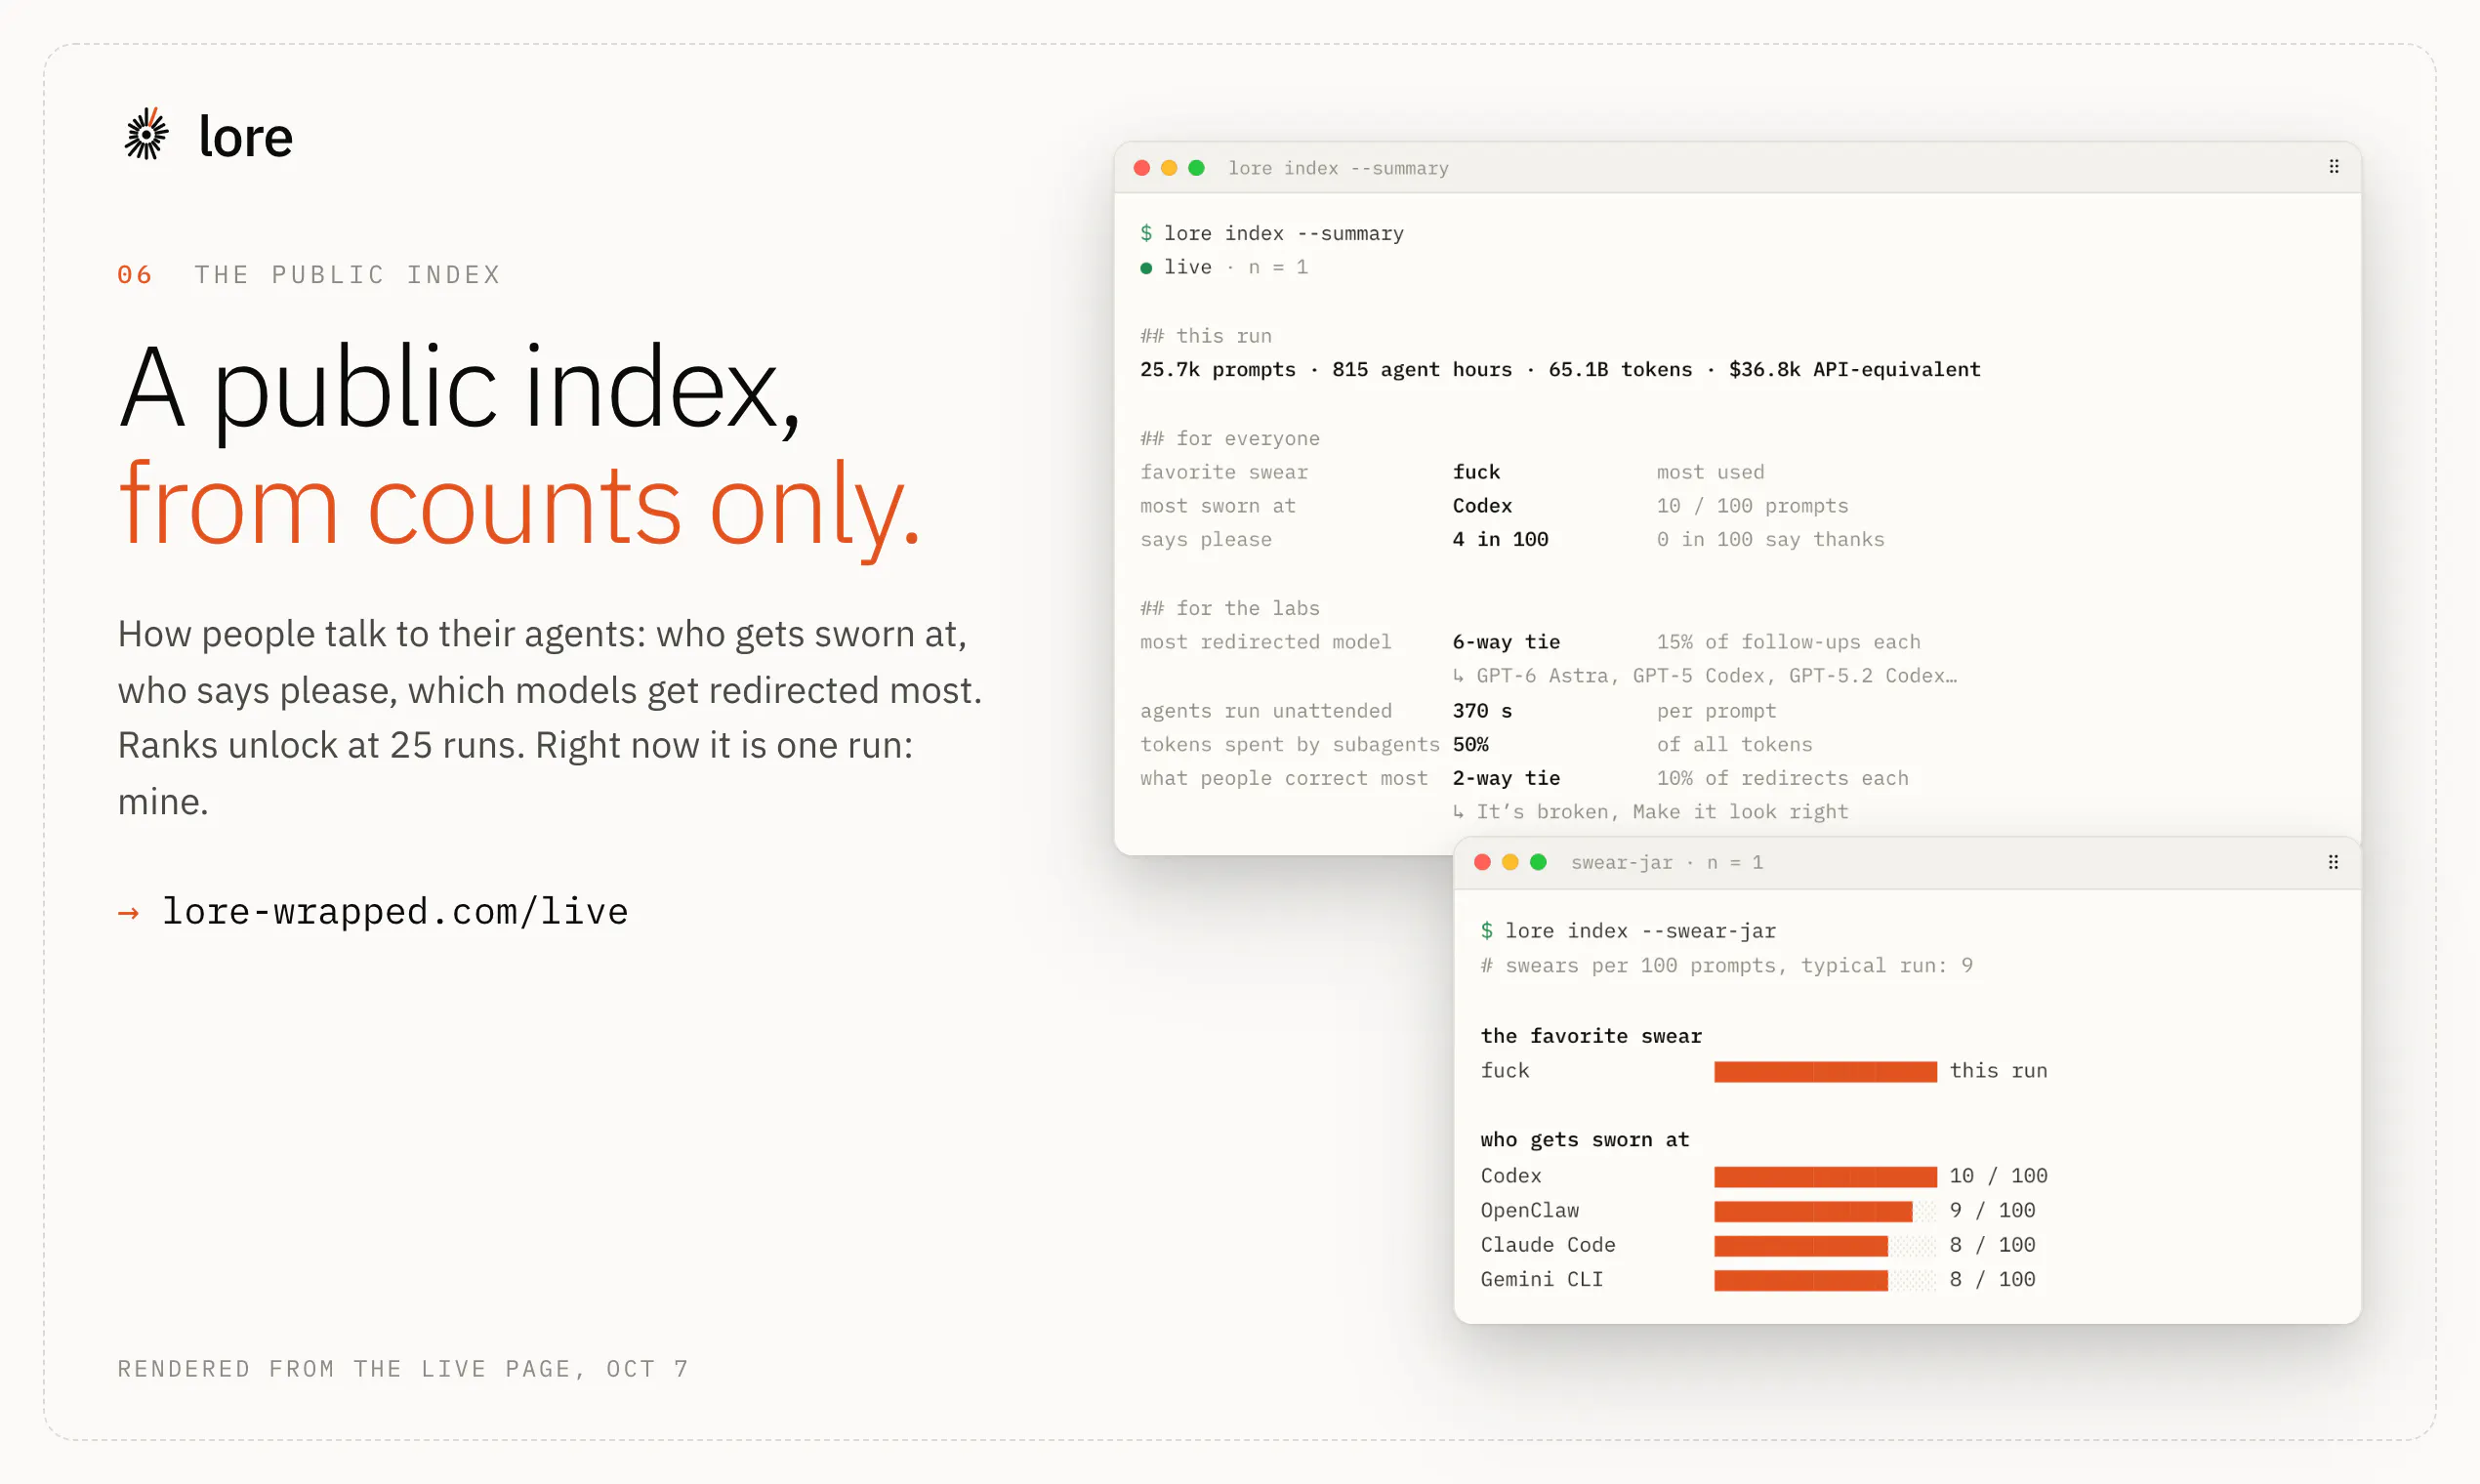
Task: Click the '370 s' agents run unattended value
Action: coord(1482,711)
